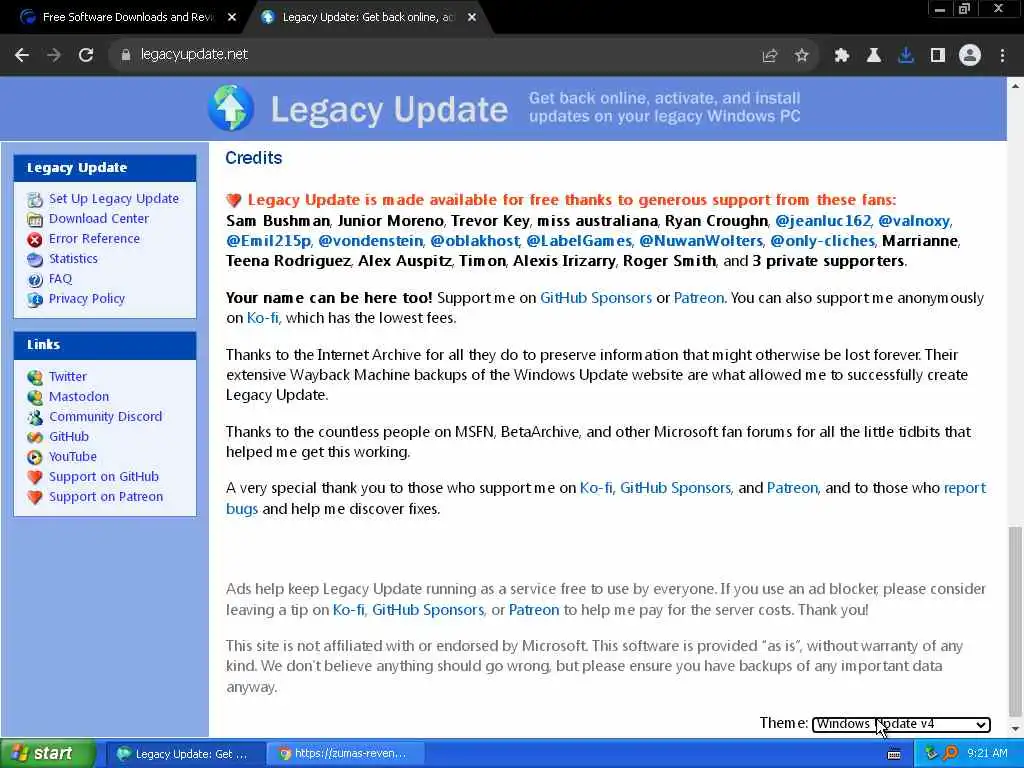Click the Twitter globe icon
The image size is (1024, 768).
35,377
